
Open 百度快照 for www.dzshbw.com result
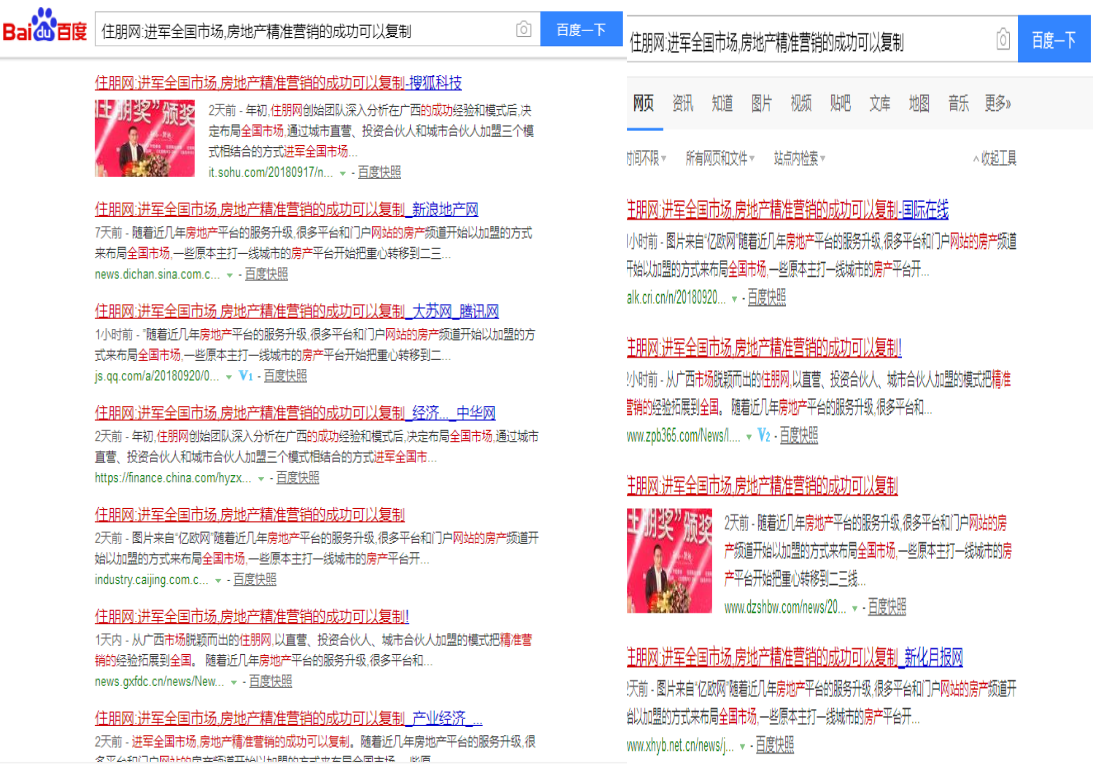(x=887, y=607)
